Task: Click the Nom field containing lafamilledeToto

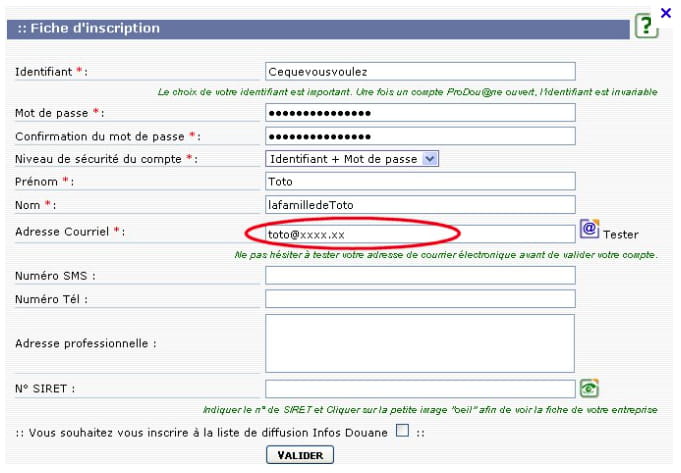Action: click(420, 204)
